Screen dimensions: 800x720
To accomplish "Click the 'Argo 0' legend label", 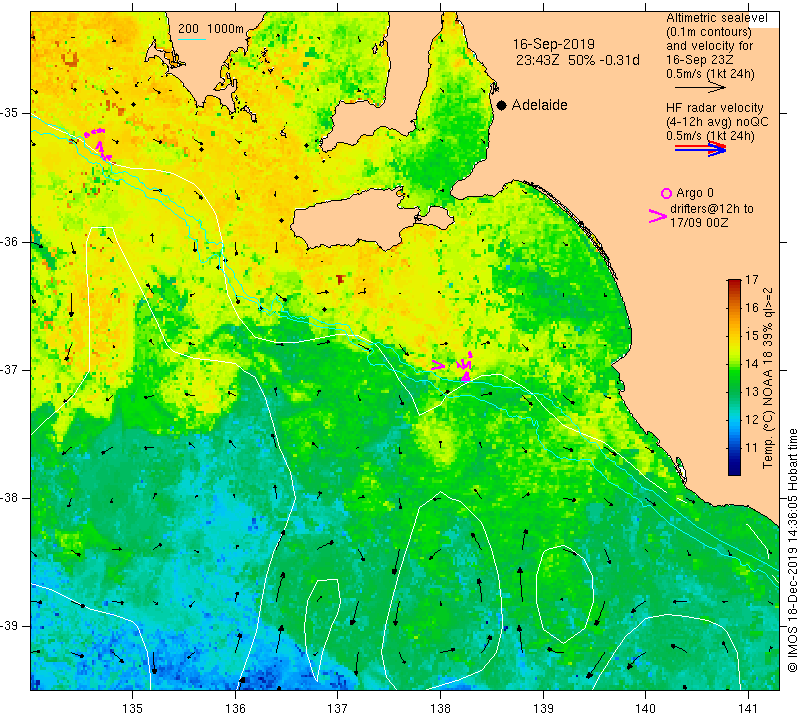I will point(695,193).
